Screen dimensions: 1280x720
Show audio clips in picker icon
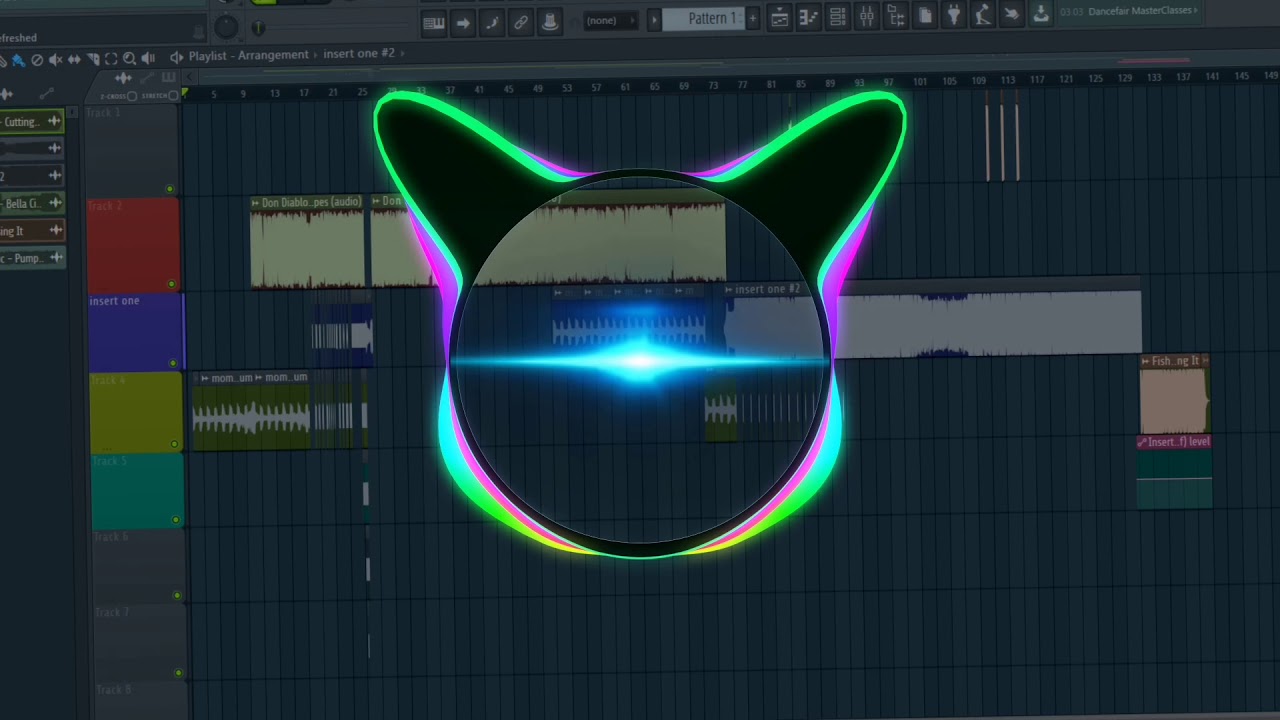123,78
